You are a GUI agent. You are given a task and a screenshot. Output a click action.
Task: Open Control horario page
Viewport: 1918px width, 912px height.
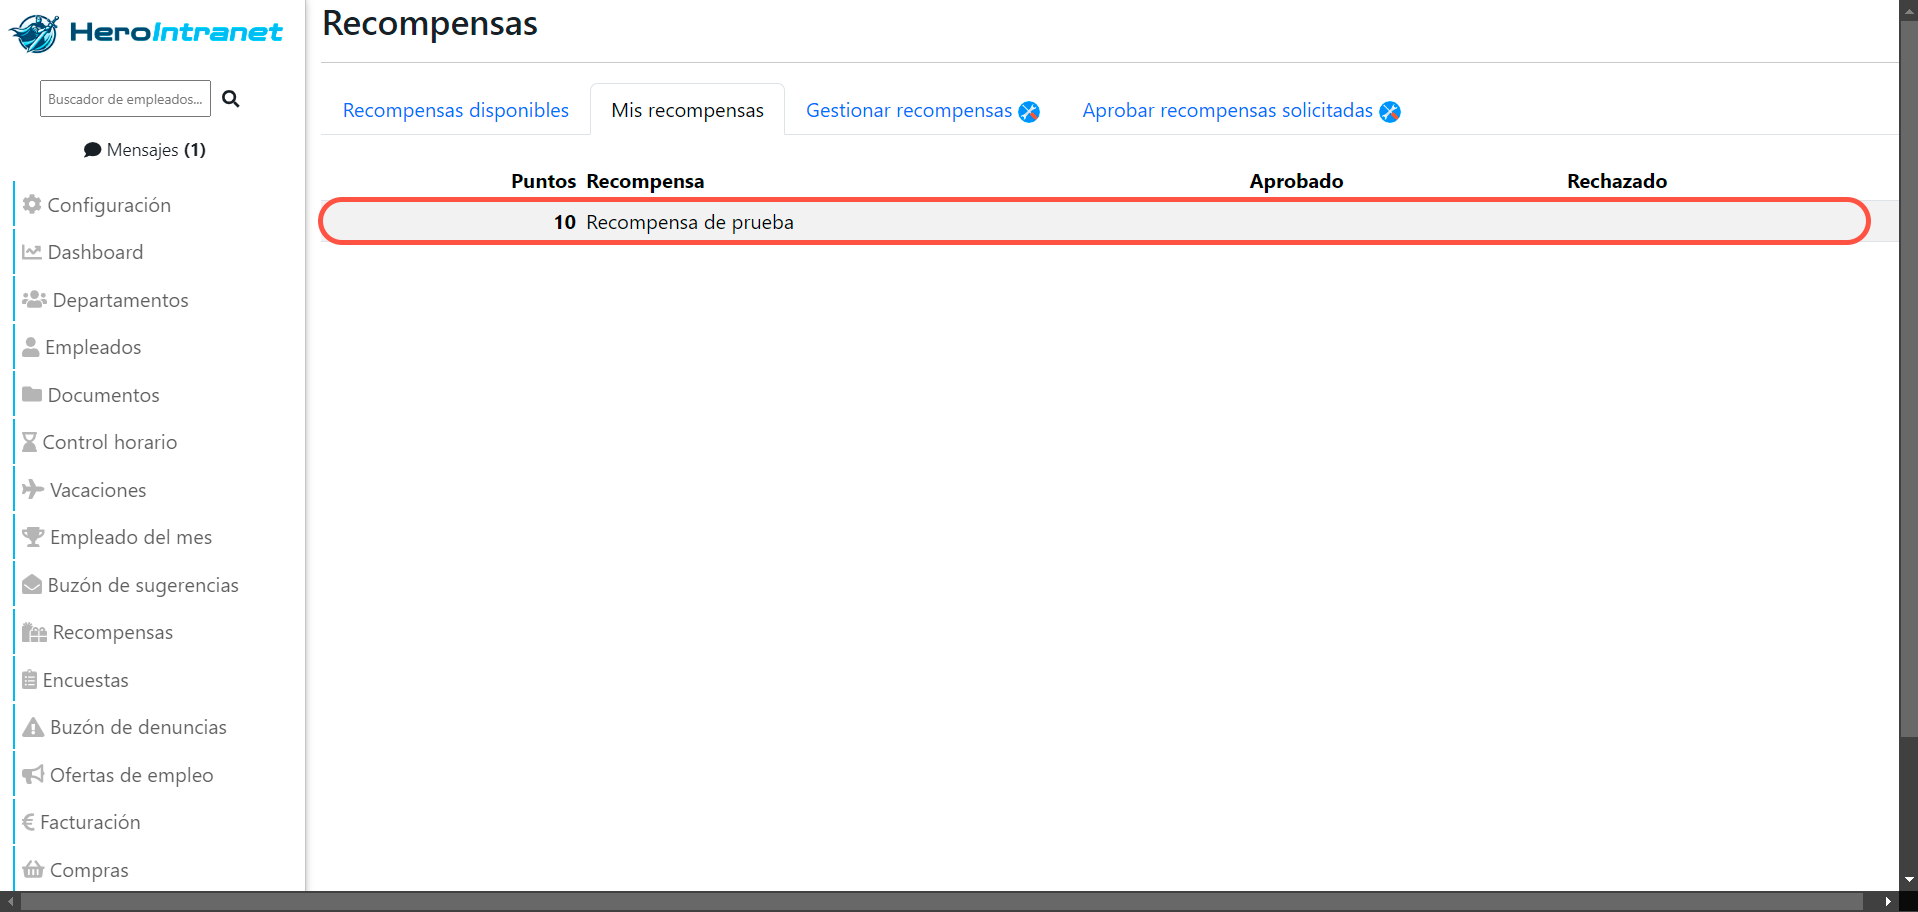coord(110,442)
